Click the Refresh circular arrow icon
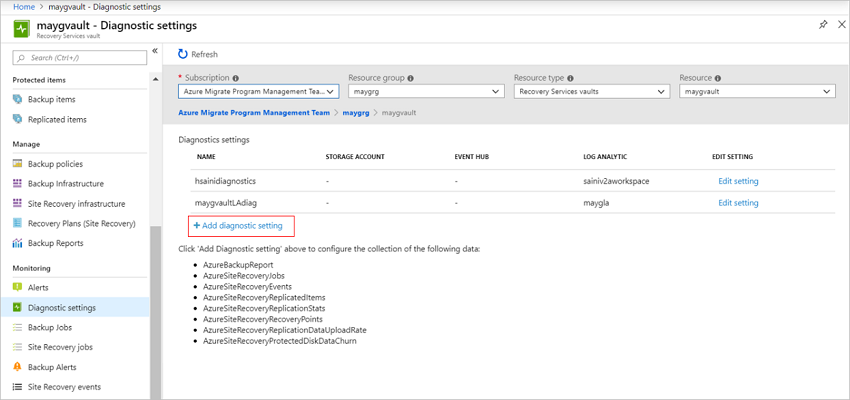 [x=183, y=54]
